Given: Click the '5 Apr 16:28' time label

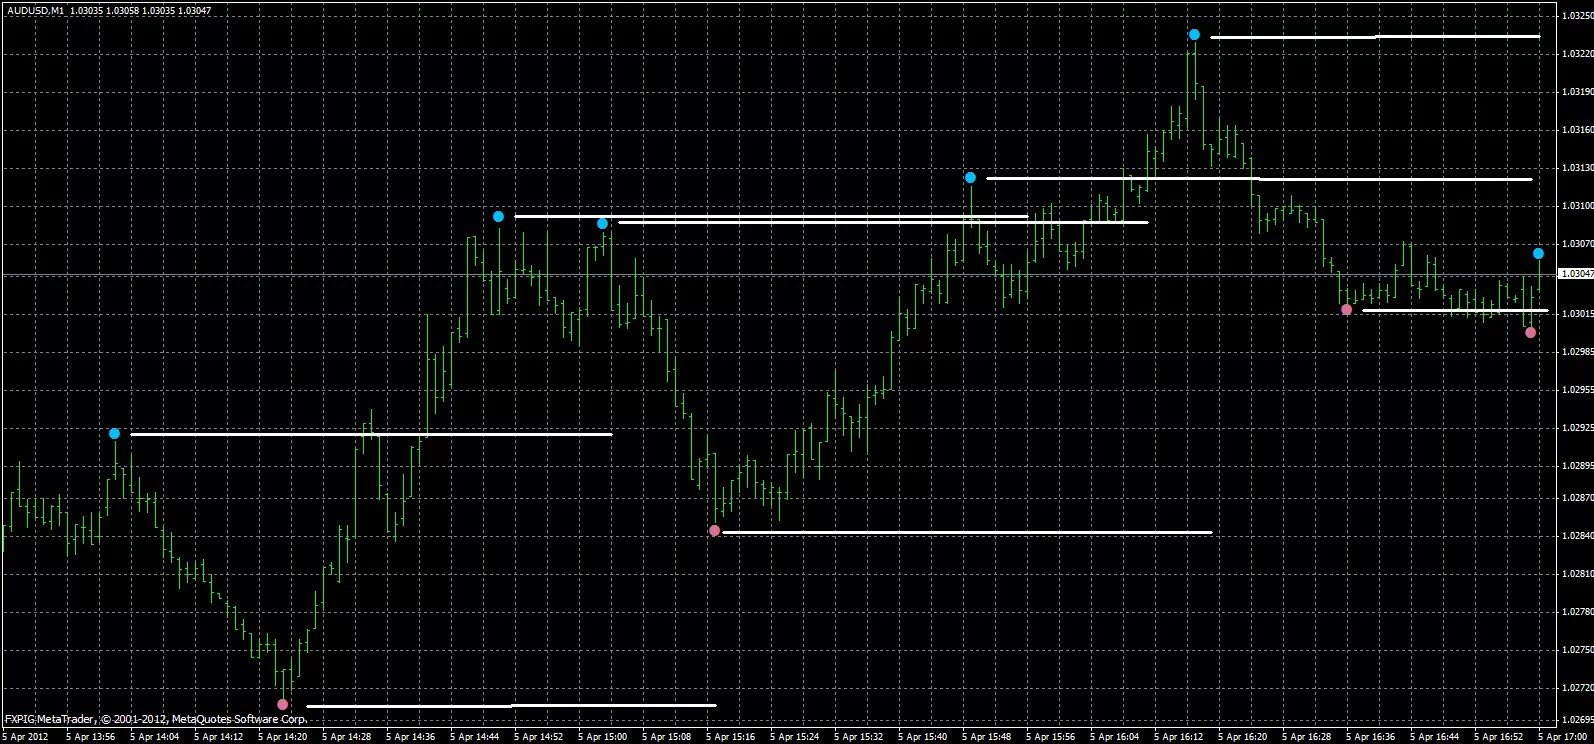Looking at the screenshot, I should (x=1308, y=737).
